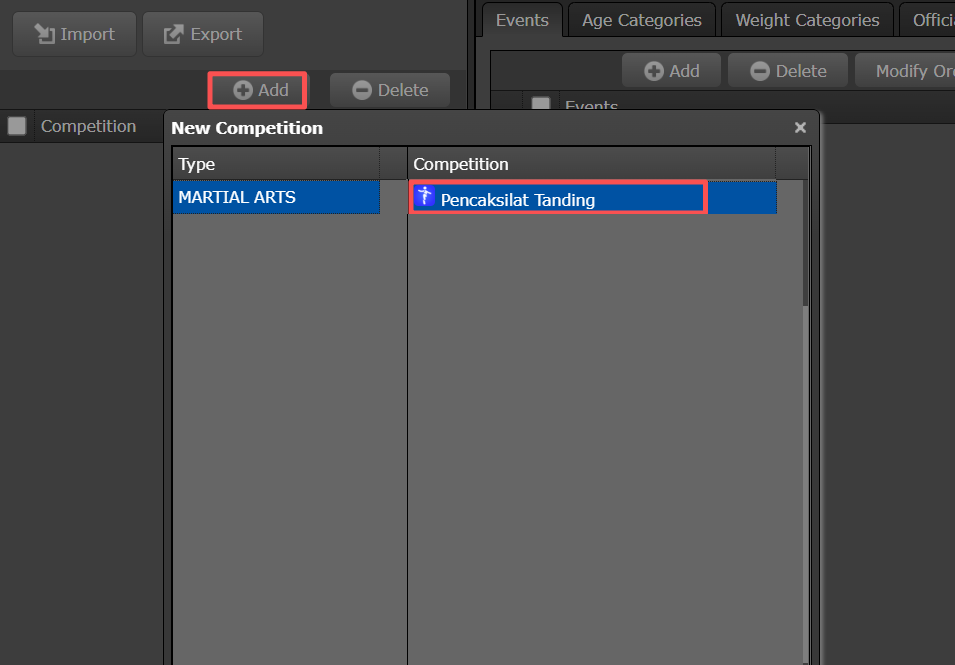The image size is (955, 665).
Task: Select Pencaksilat Tanding competition
Action: (593, 197)
